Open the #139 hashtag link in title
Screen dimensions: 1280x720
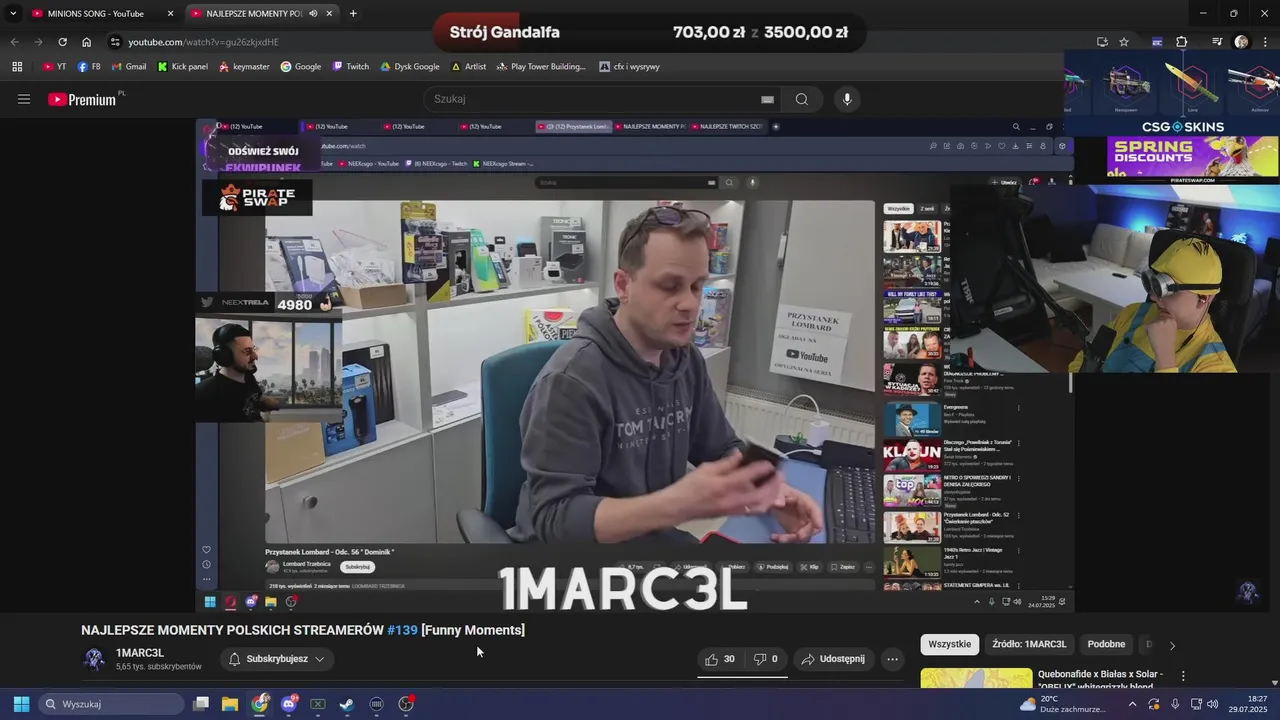pyautogui.click(x=402, y=630)
